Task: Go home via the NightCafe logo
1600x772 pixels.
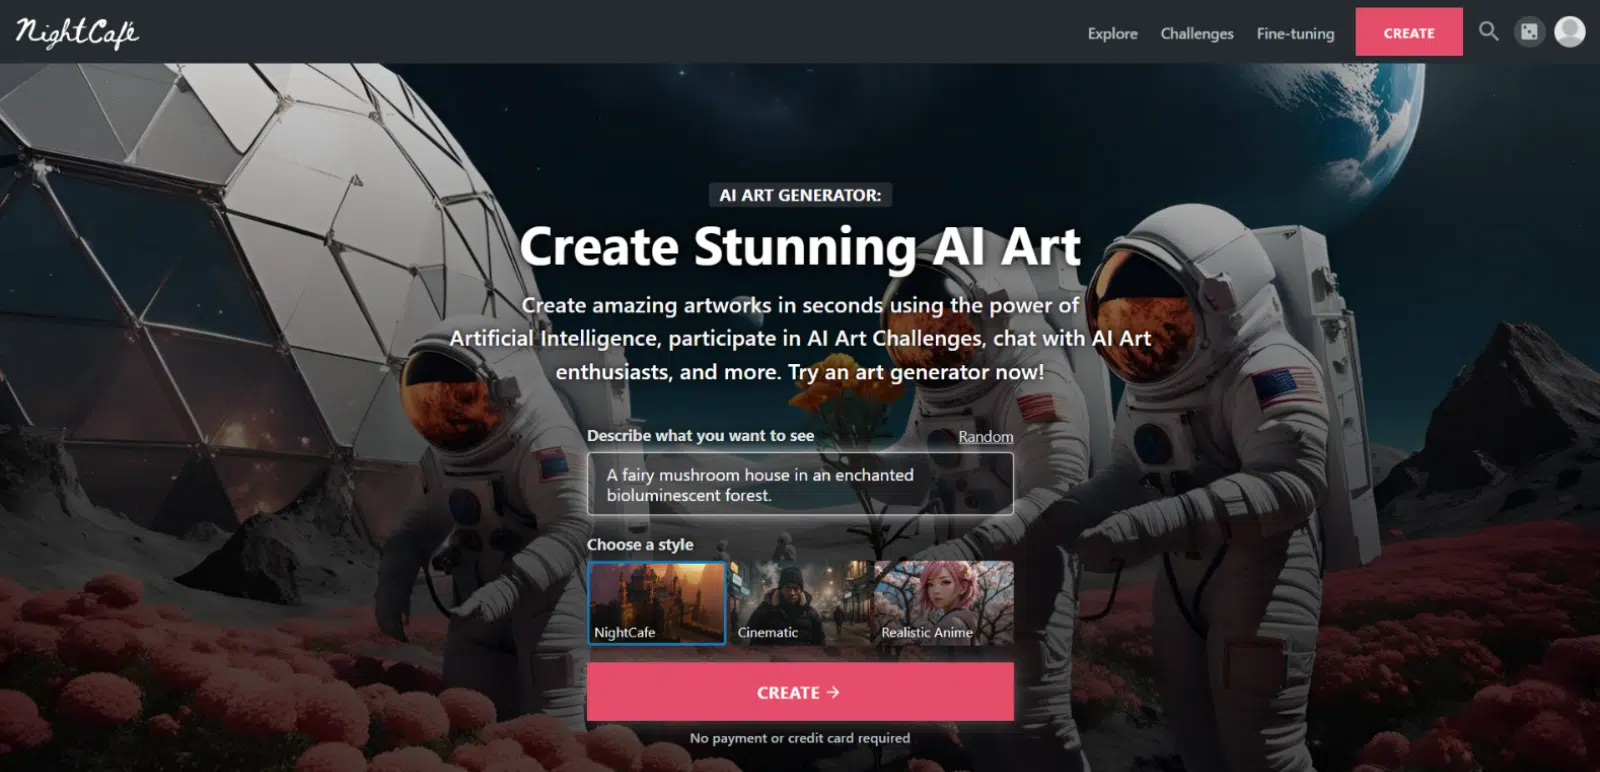Action: 76,33
